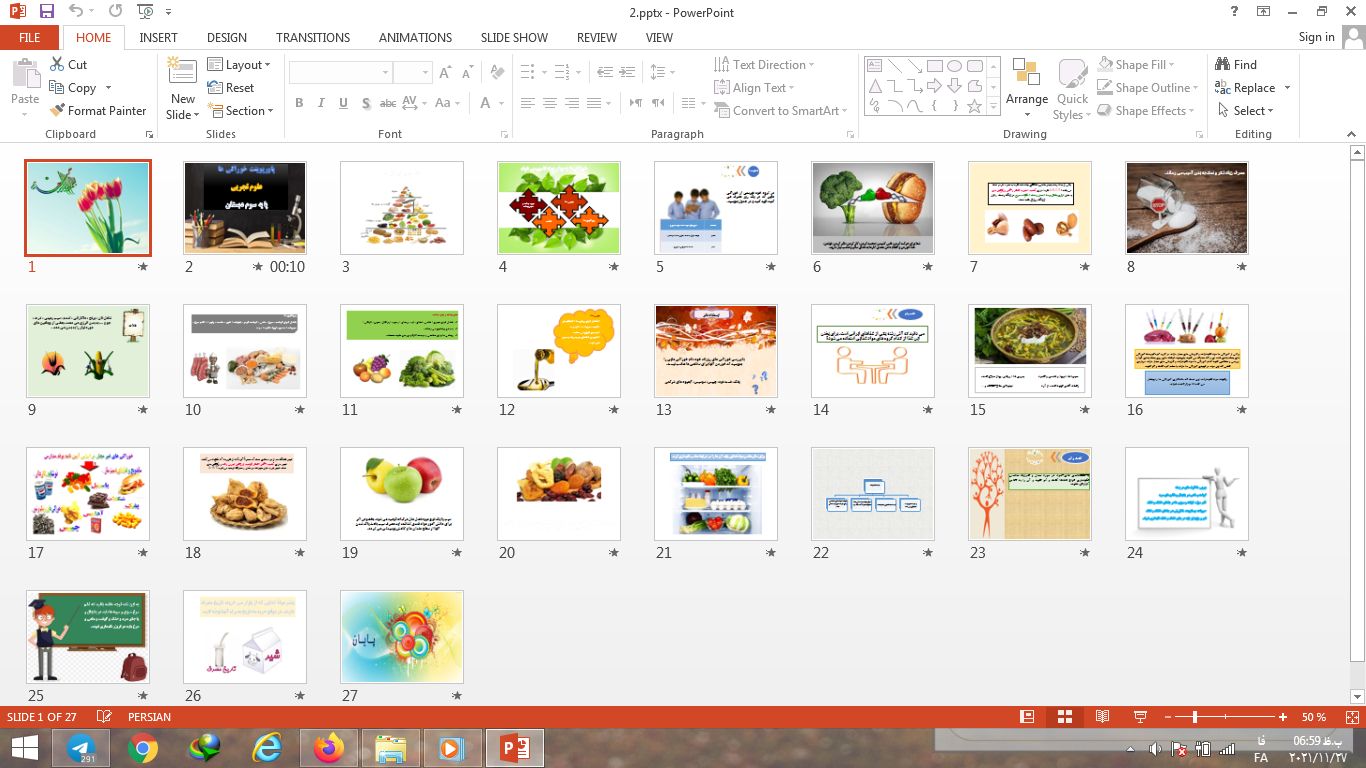Screen dimensions: 1366x768
Task: Toggle Italic text formatting
Action: pyautogui.click(x=321, y=103)
